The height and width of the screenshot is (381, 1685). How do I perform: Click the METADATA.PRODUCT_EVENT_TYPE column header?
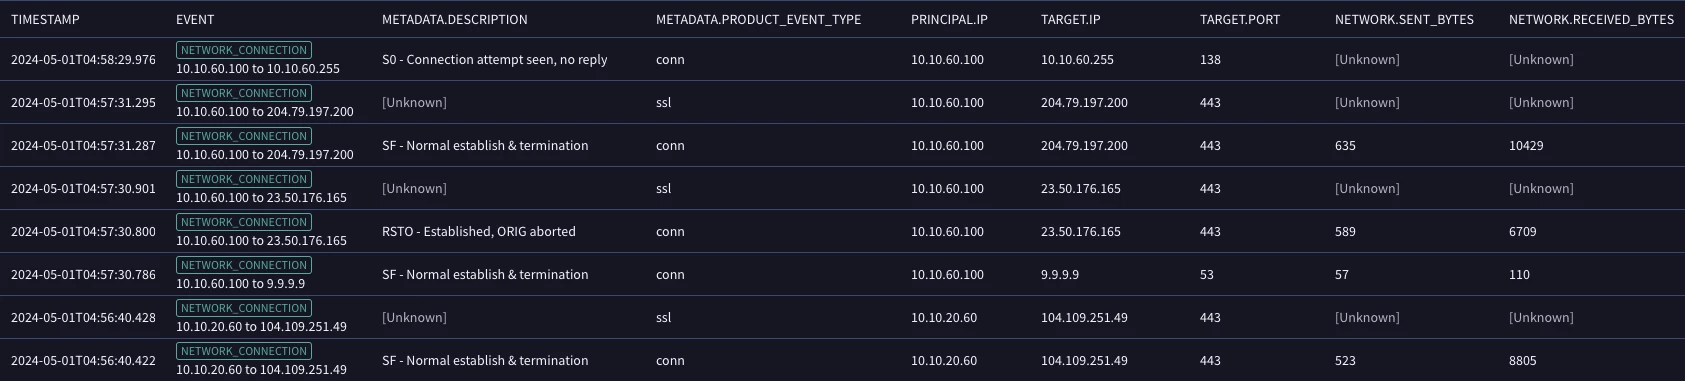coord(758,19)
